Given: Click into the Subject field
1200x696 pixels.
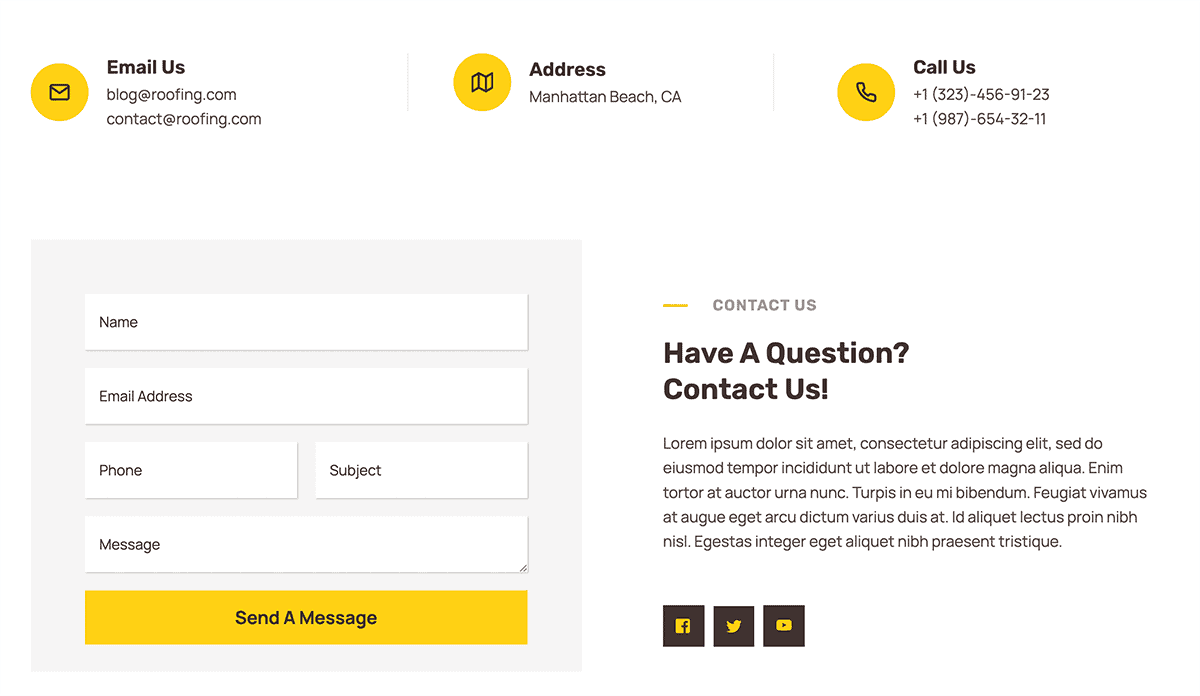Looking at the screenshot, I should pos(421,470).
